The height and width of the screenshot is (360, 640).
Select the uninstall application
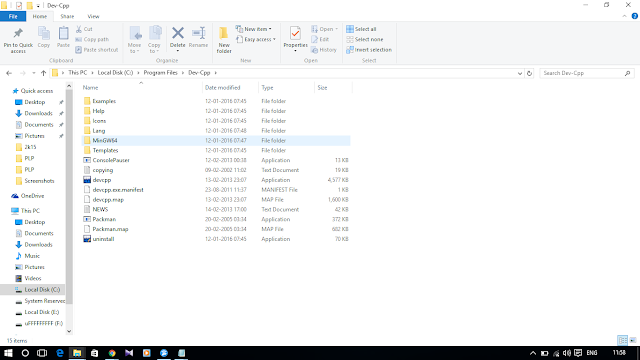pos(216,239)
